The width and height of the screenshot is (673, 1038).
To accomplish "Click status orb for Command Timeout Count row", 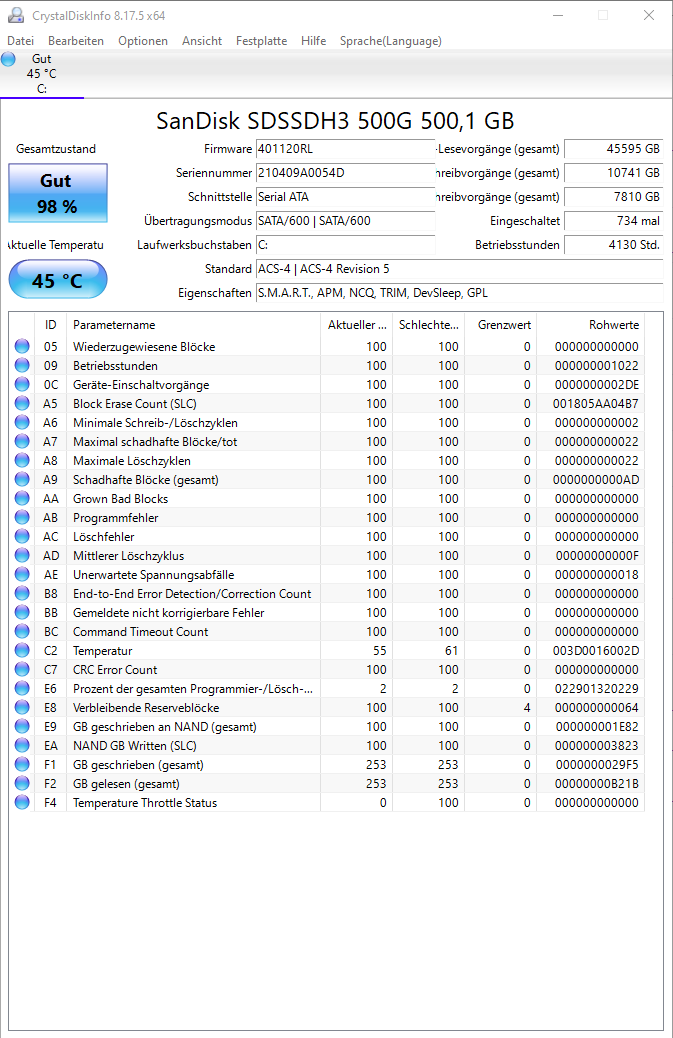I will (x=22, y=632).
